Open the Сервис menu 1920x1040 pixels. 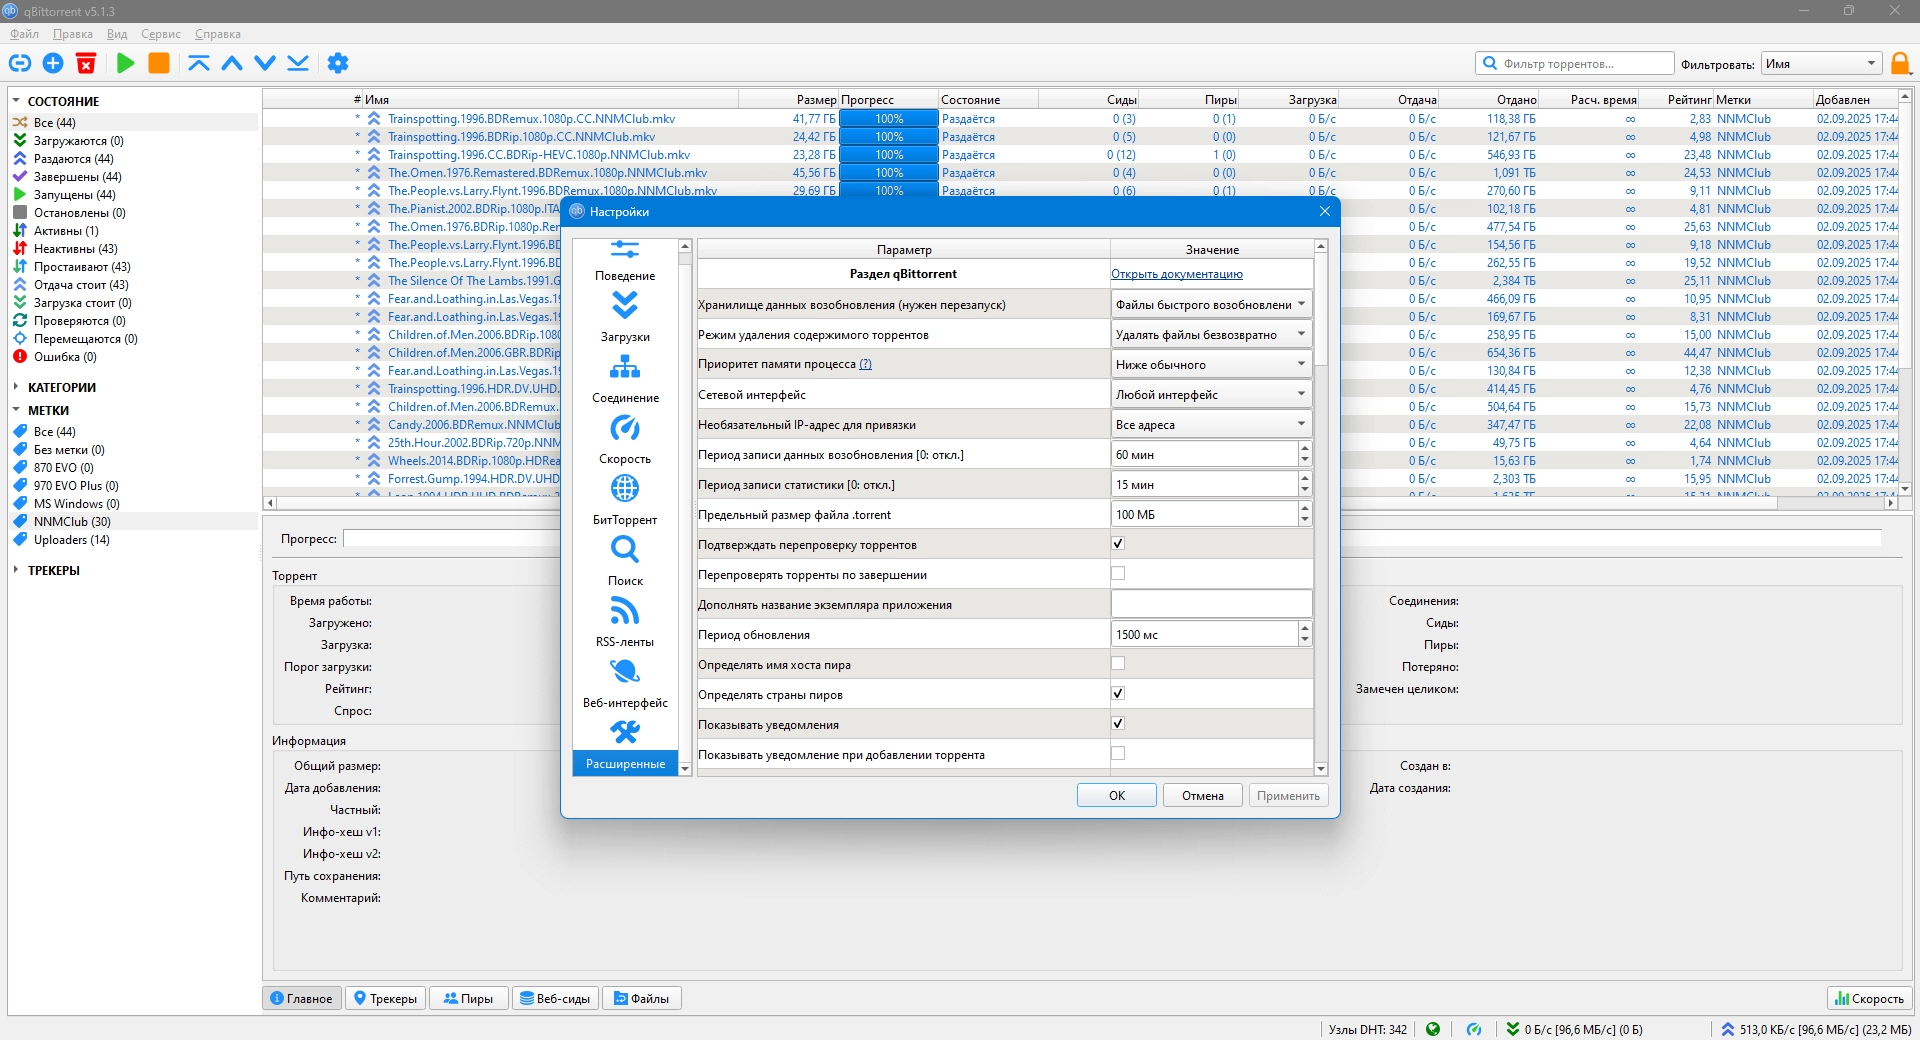tap(160, 34)
